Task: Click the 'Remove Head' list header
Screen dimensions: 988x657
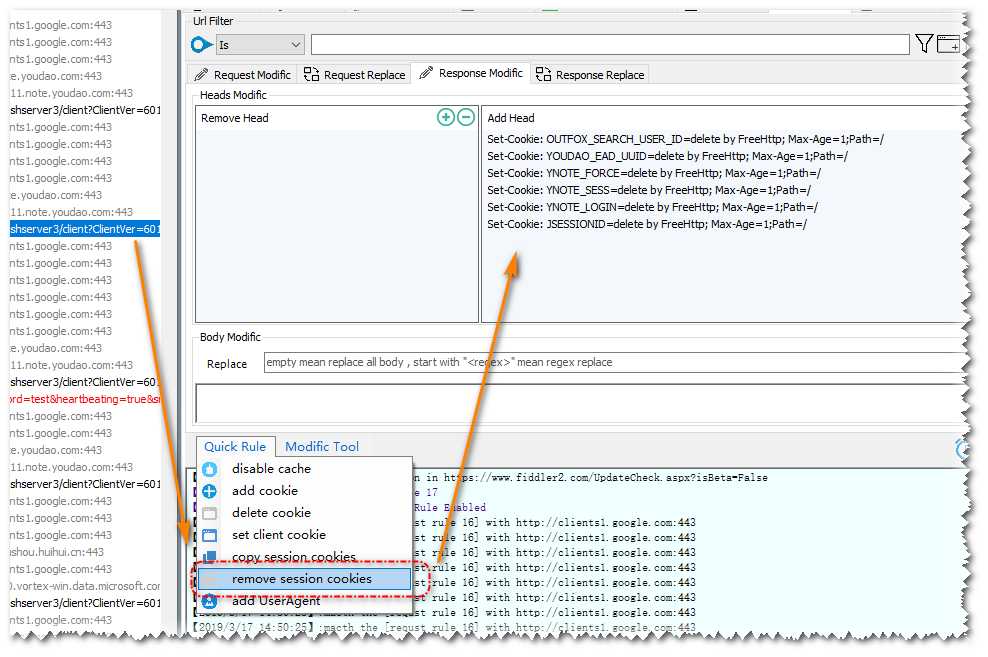Action: (x=234, y=118)
